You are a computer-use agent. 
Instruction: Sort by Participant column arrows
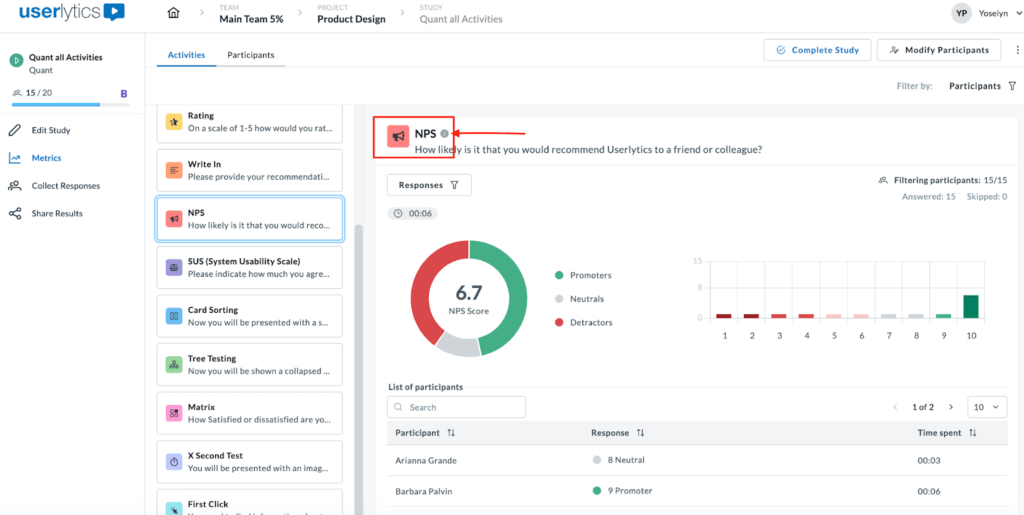click(x=451, y=433)
